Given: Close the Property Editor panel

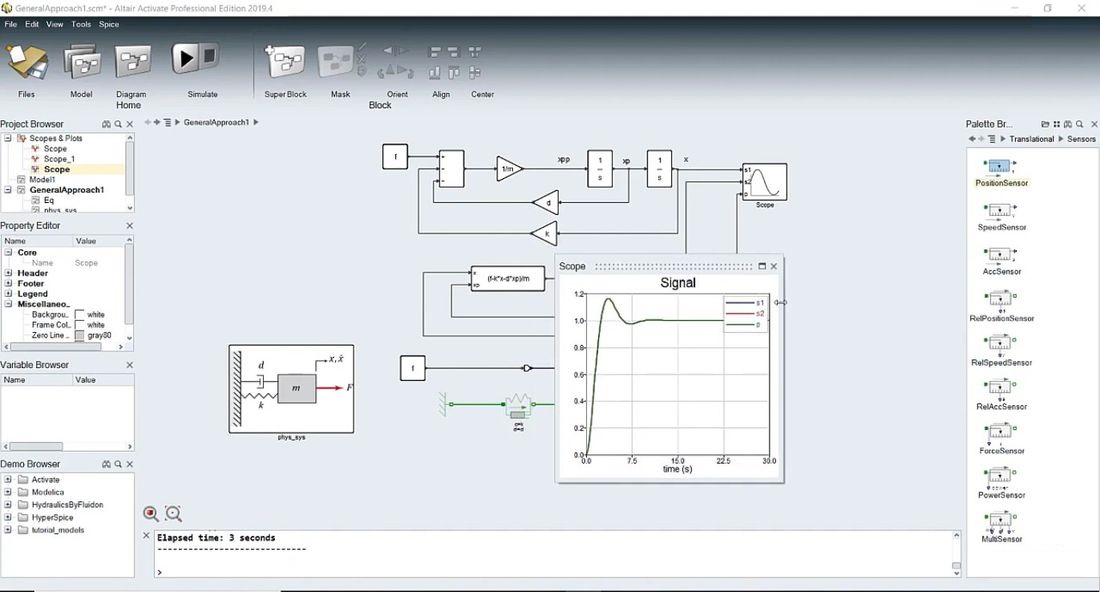Looking at the screenshot, I should point(129,226).
